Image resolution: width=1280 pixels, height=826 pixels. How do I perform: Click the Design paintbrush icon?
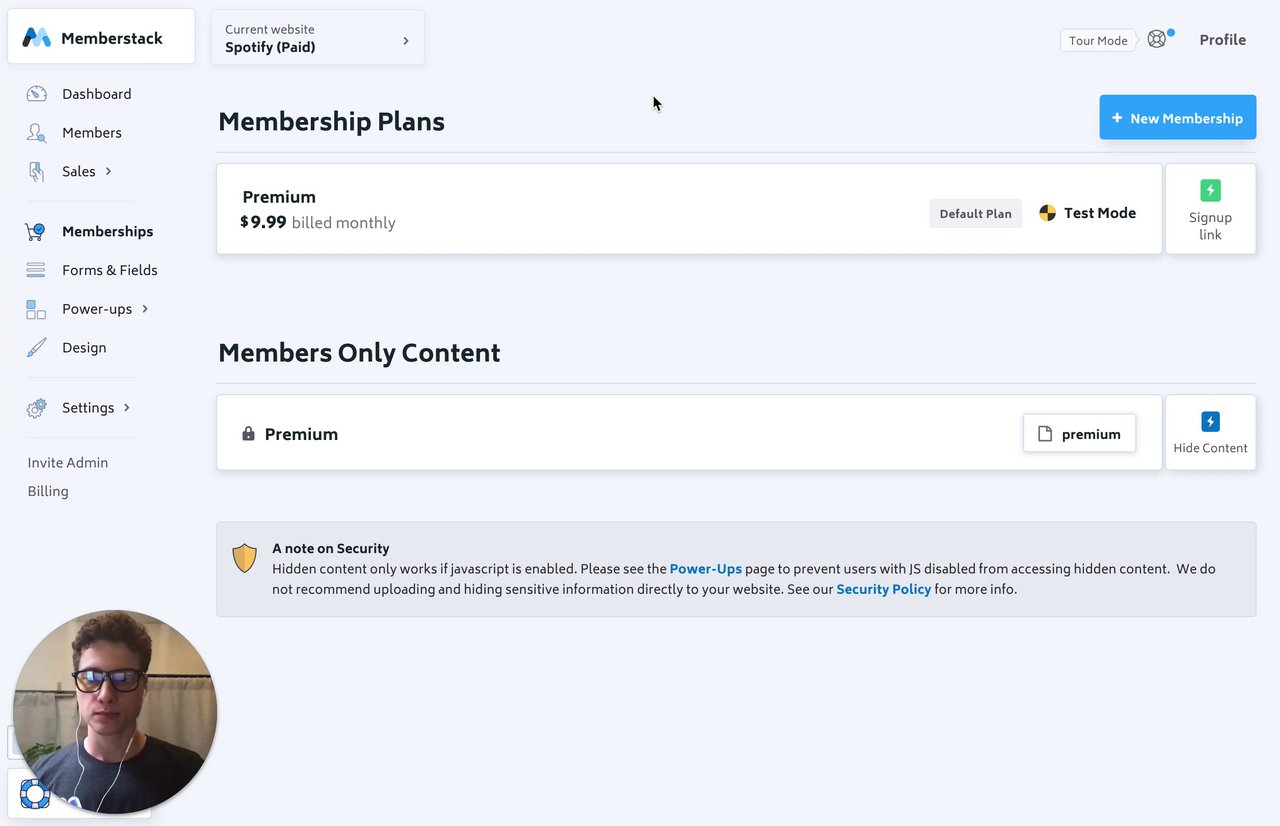36,348
